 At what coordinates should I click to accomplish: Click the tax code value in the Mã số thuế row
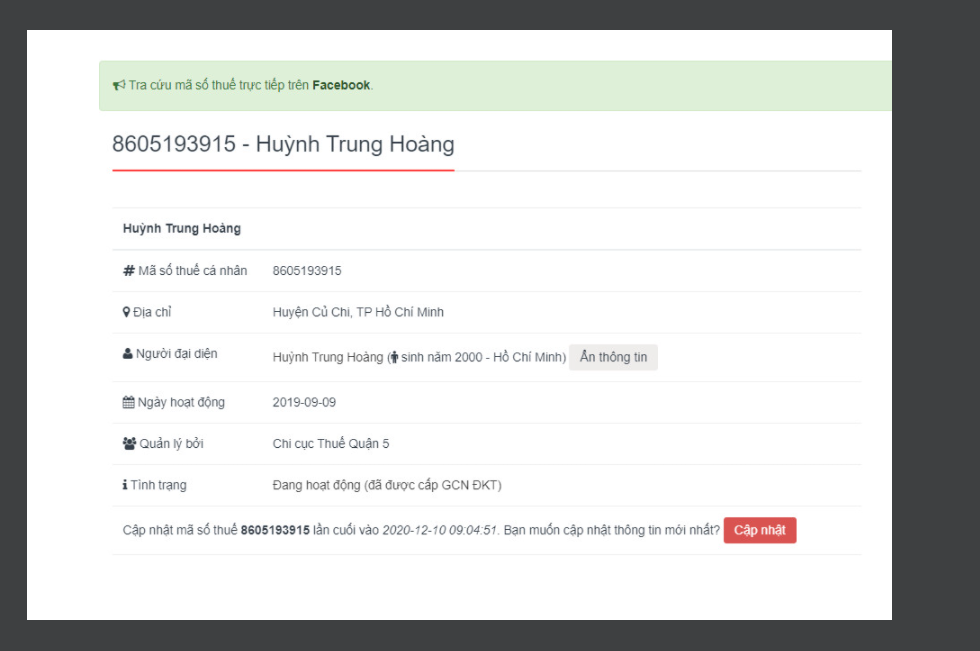(x=307, y=271)
